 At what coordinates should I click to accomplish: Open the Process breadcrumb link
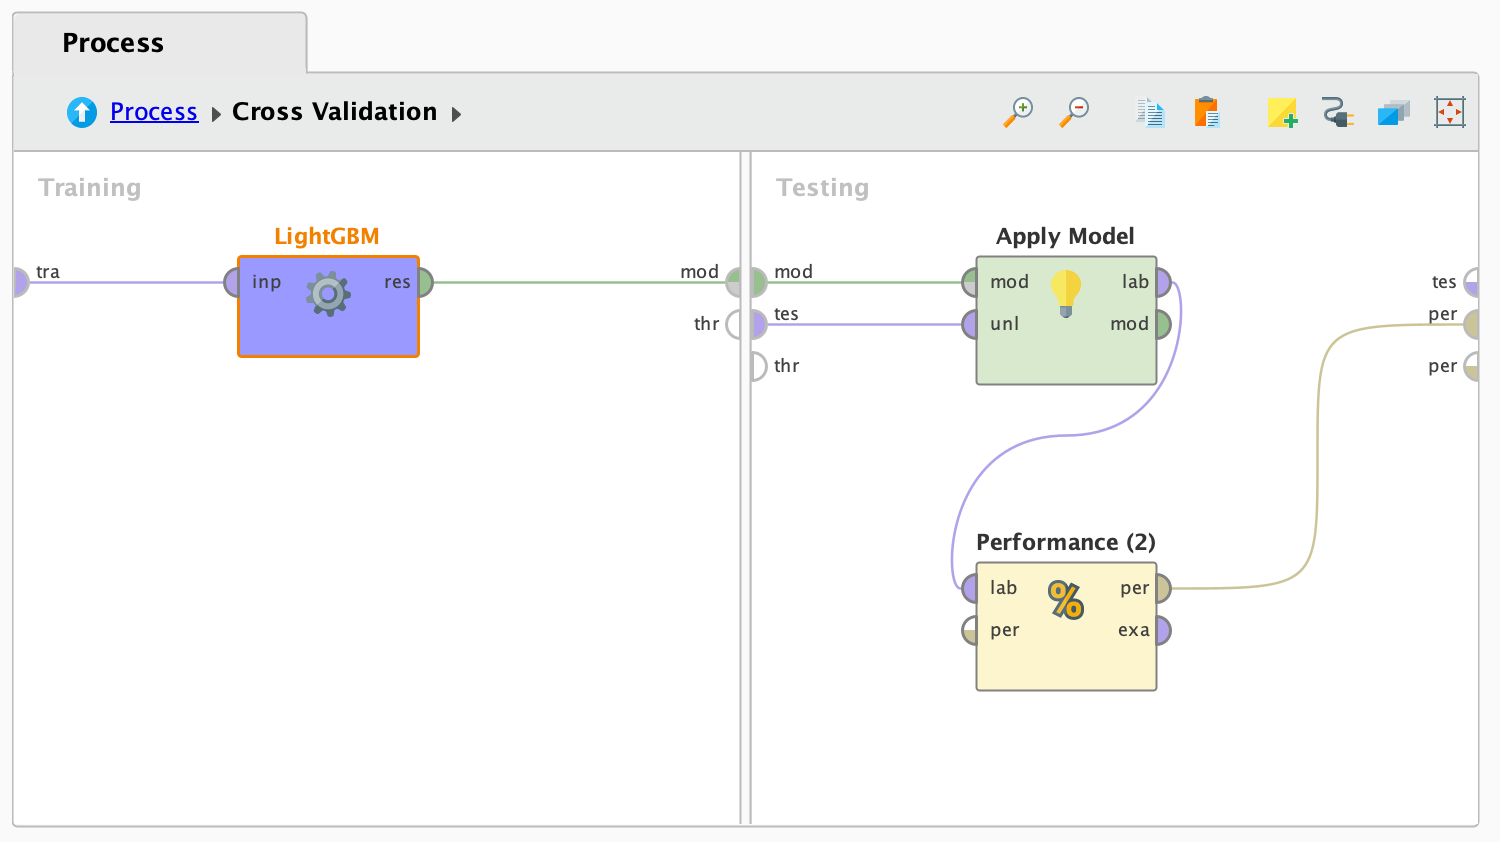pyautogui.click(x=154, y=112)
